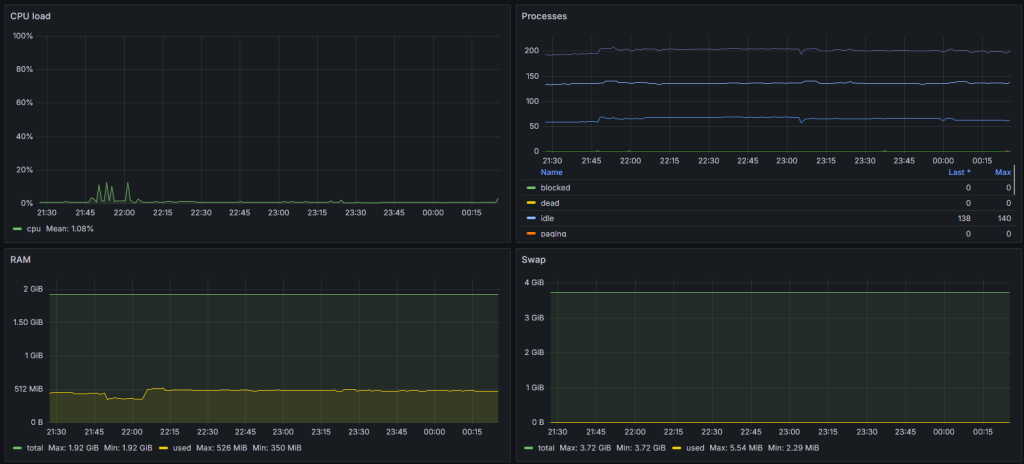The width and height of the screenshot is (1024, 464).
Task: Expand the RAM panel title menu
Action: click(x=20, y=258)
